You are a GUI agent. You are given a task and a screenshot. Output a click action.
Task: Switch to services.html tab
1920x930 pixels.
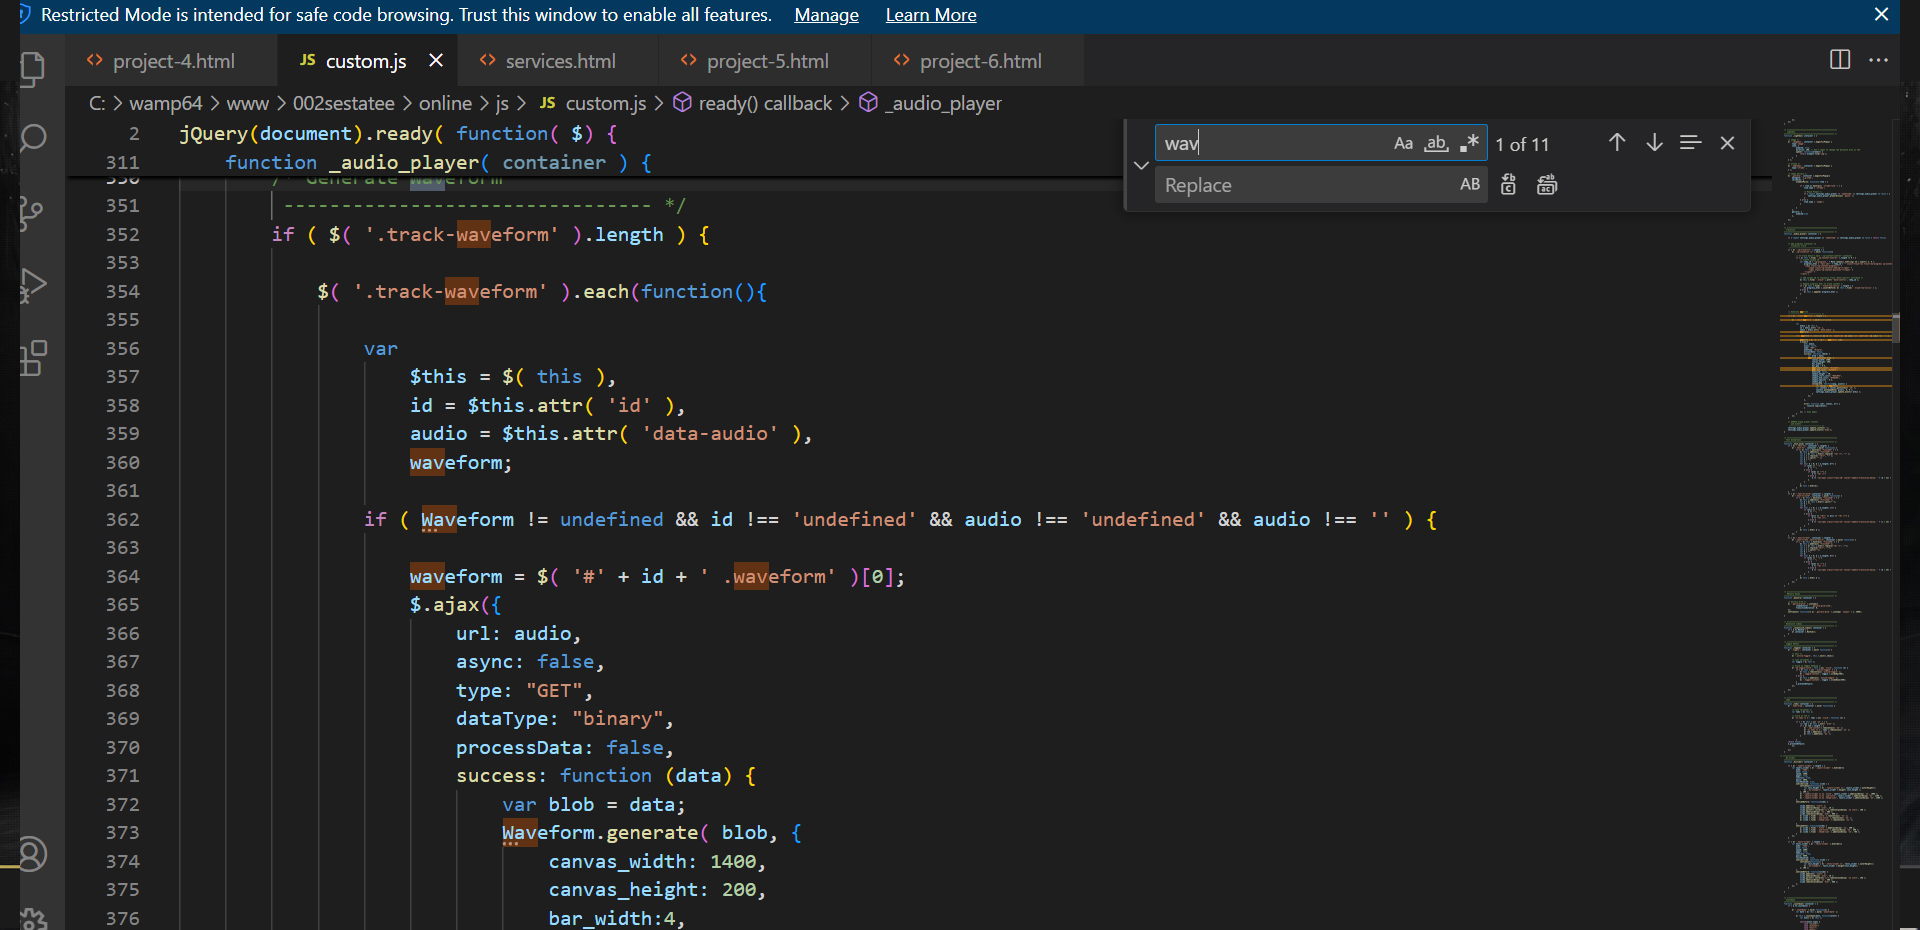(x=560, y=61)
